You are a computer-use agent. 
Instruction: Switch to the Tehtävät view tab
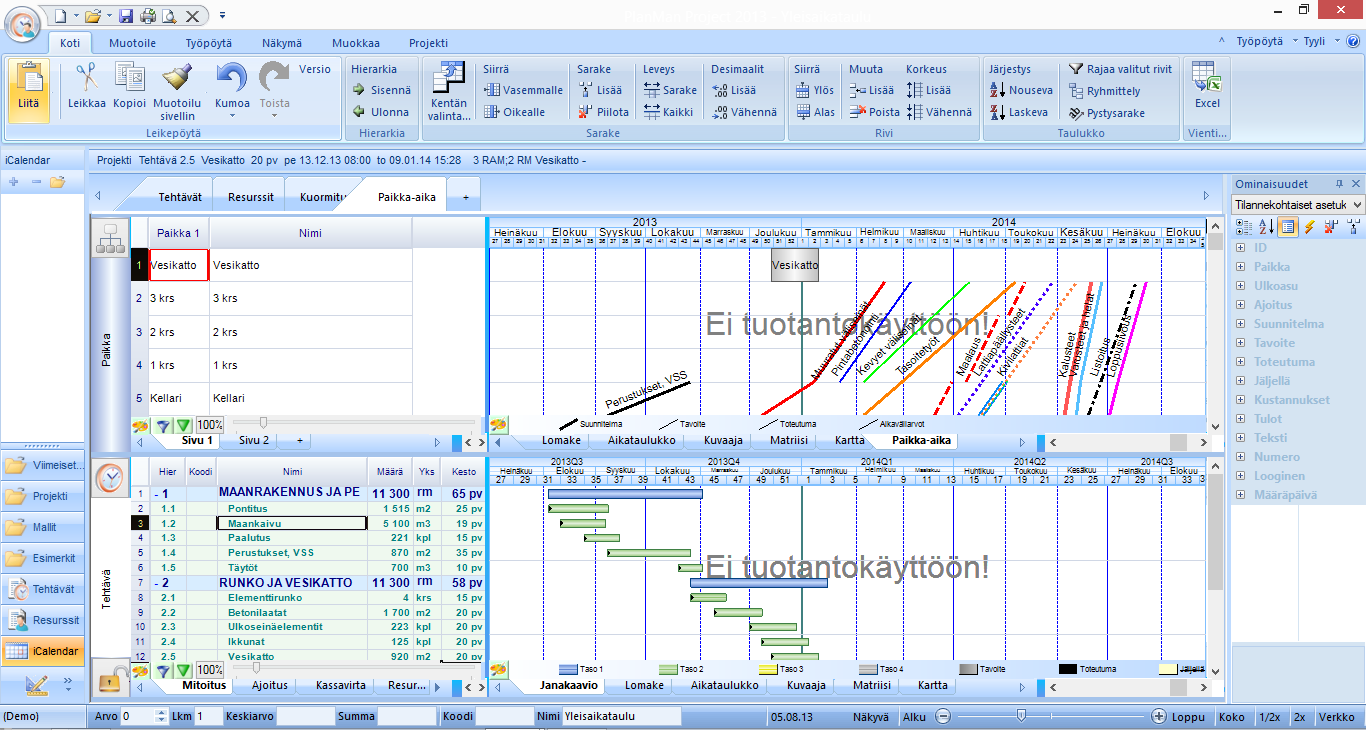180,197
